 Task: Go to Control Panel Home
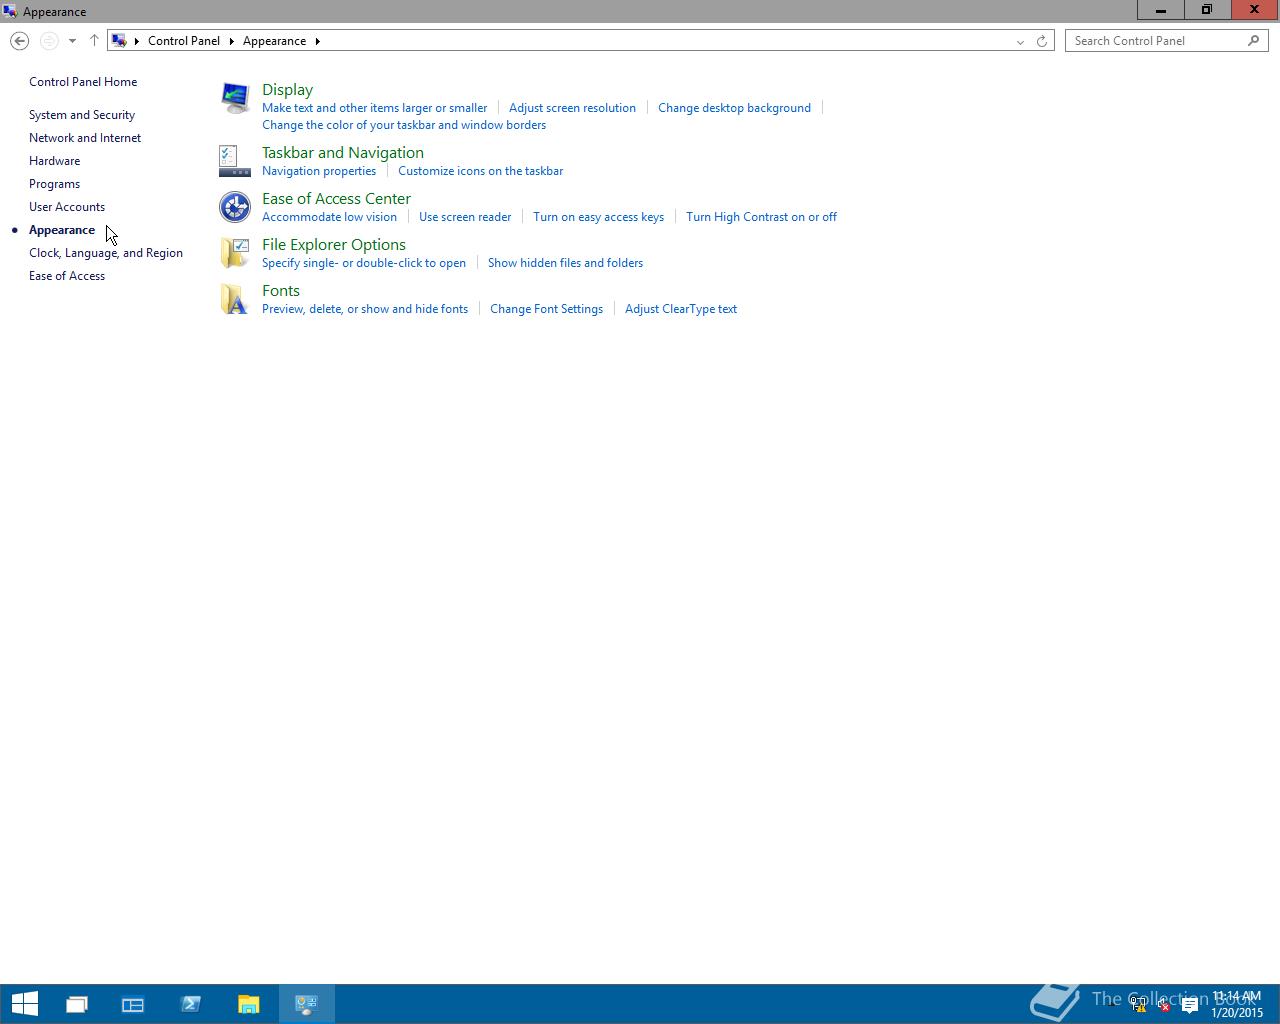tap(83, 82)
